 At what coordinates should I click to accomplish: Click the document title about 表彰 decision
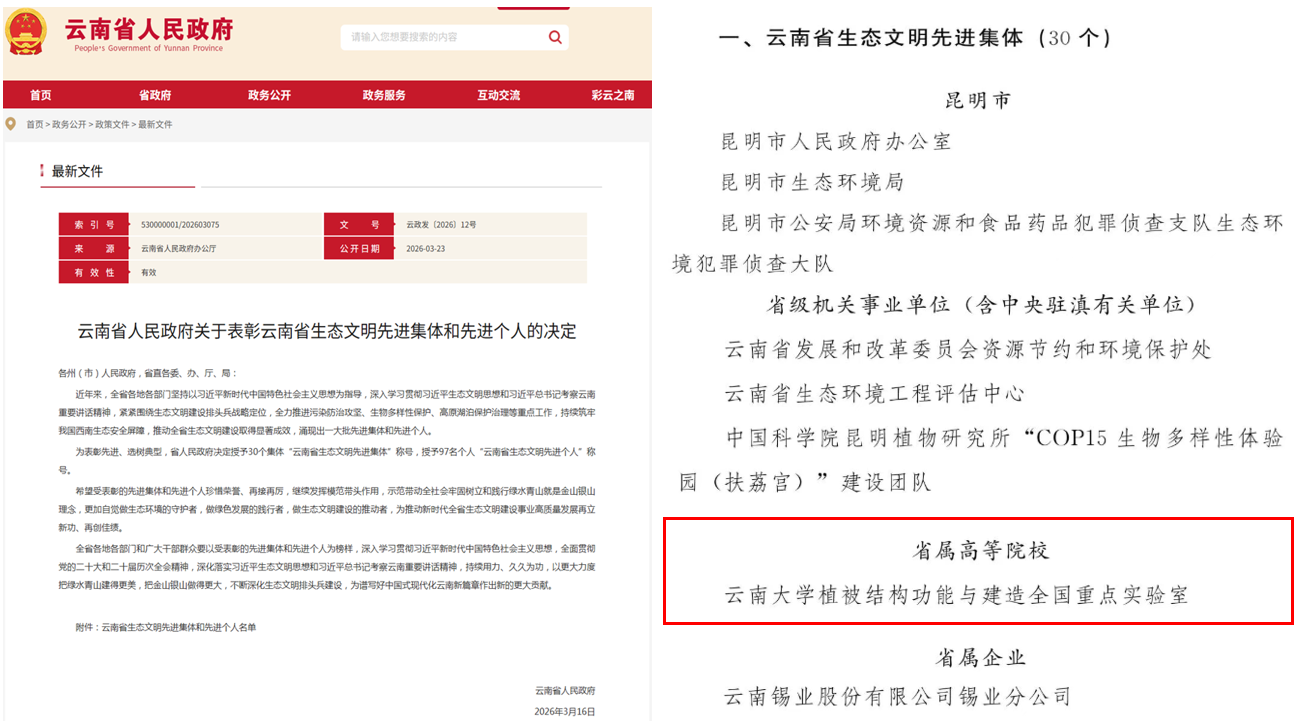click(327, 331)
